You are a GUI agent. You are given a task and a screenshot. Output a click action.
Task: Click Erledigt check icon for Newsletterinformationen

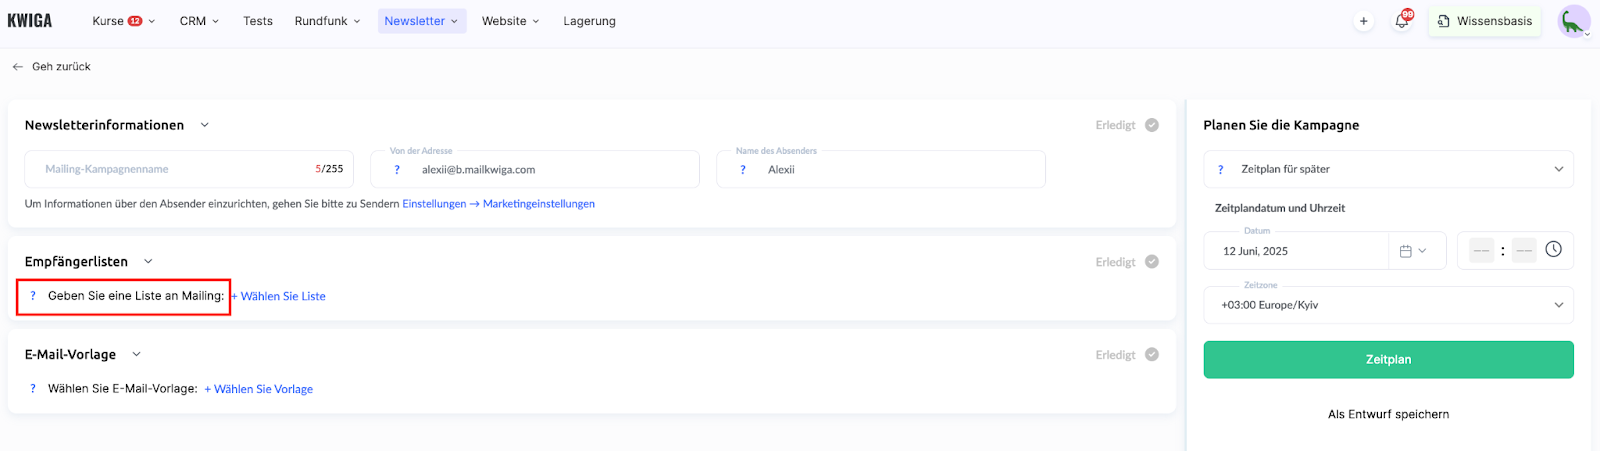[x=1152, y=125]
